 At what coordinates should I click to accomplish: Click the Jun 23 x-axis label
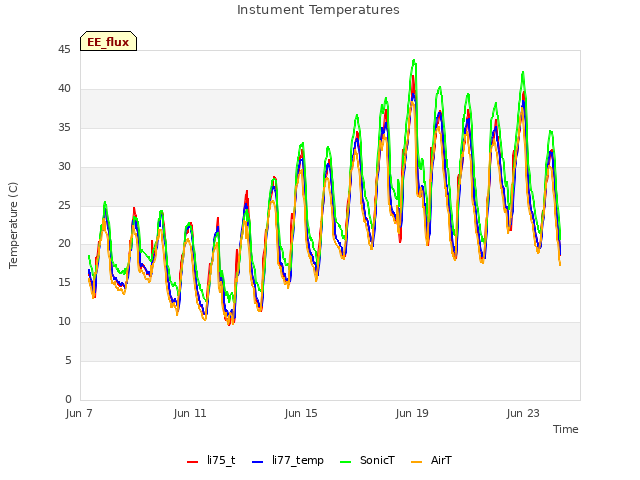coord(523,413)
